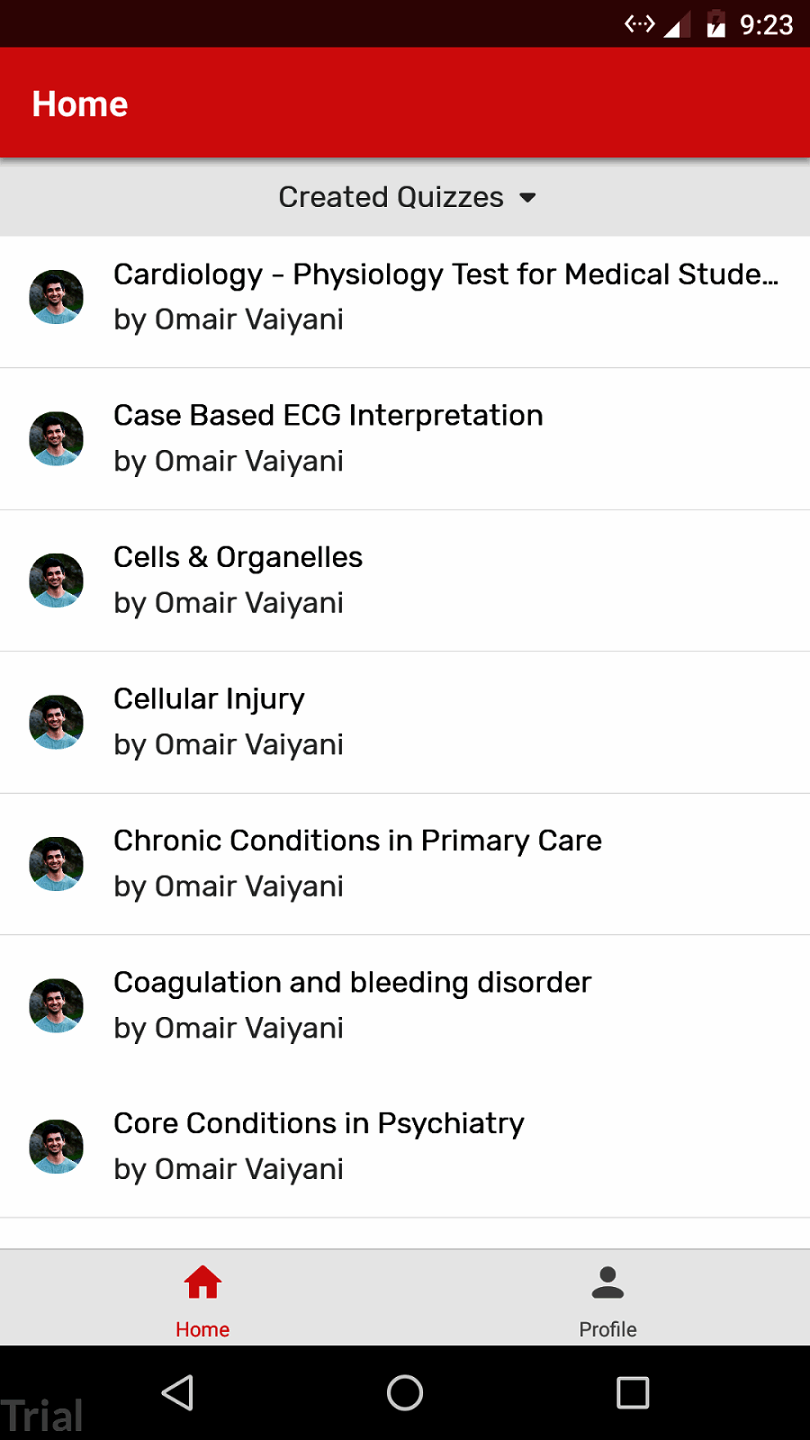The height and width of the screenshot is (1440, 810).
Task: Tap the battery icon in status bar
Action: [x=716, y=24]
